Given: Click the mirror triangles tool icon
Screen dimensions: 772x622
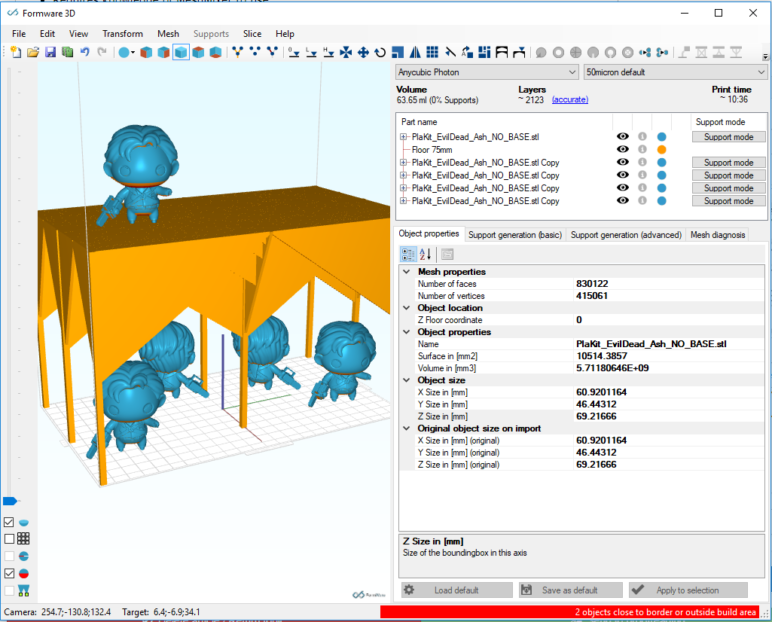Looking at the screenshot, I should pyautogui.click(x=415, y=52).
